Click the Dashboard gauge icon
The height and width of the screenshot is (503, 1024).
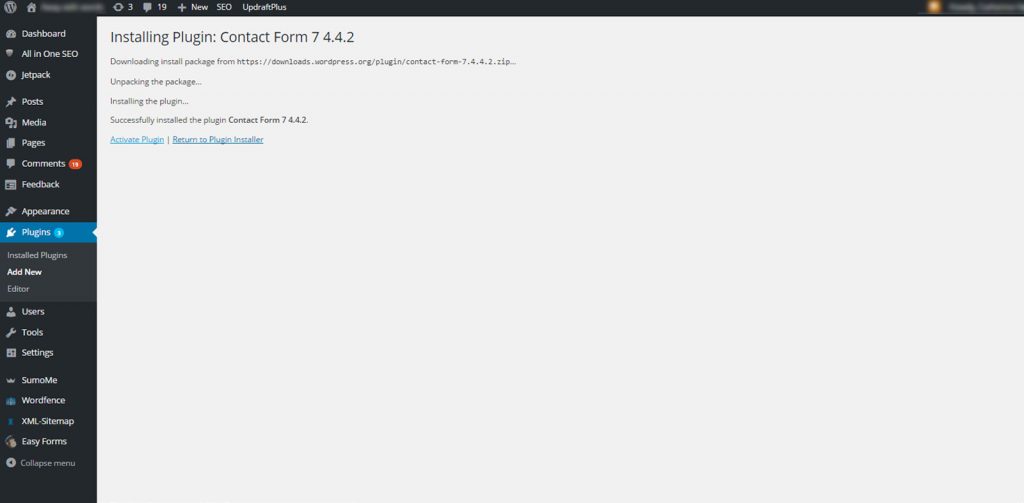(x=10, y=34)
